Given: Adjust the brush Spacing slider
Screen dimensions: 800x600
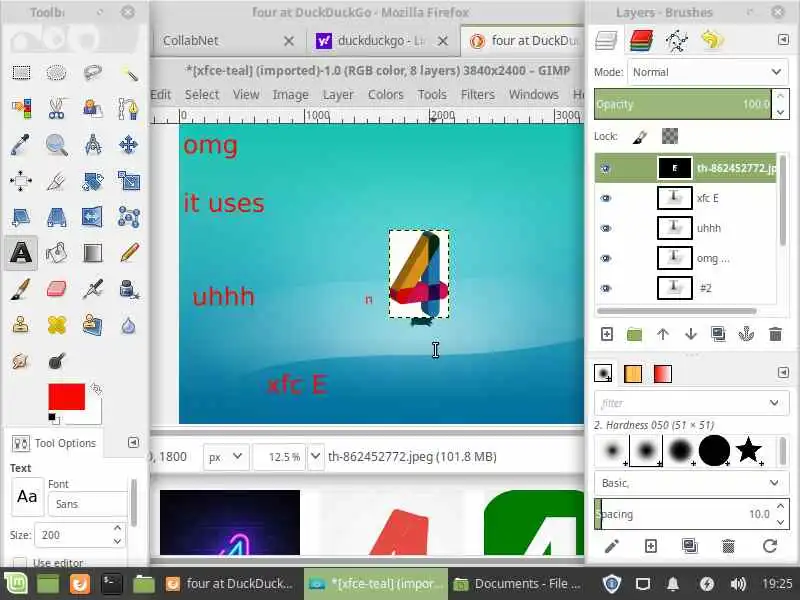Looking at the screenshot, I should tap(684, 514).
